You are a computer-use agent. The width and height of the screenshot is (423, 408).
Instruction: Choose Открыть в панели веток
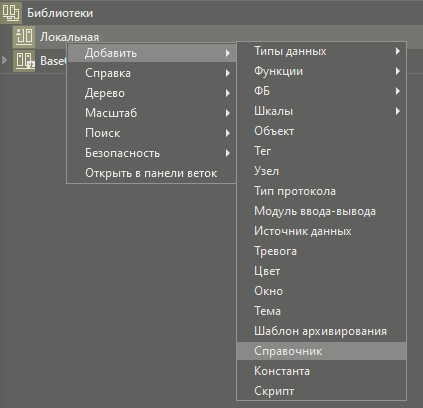coord(152,173)
